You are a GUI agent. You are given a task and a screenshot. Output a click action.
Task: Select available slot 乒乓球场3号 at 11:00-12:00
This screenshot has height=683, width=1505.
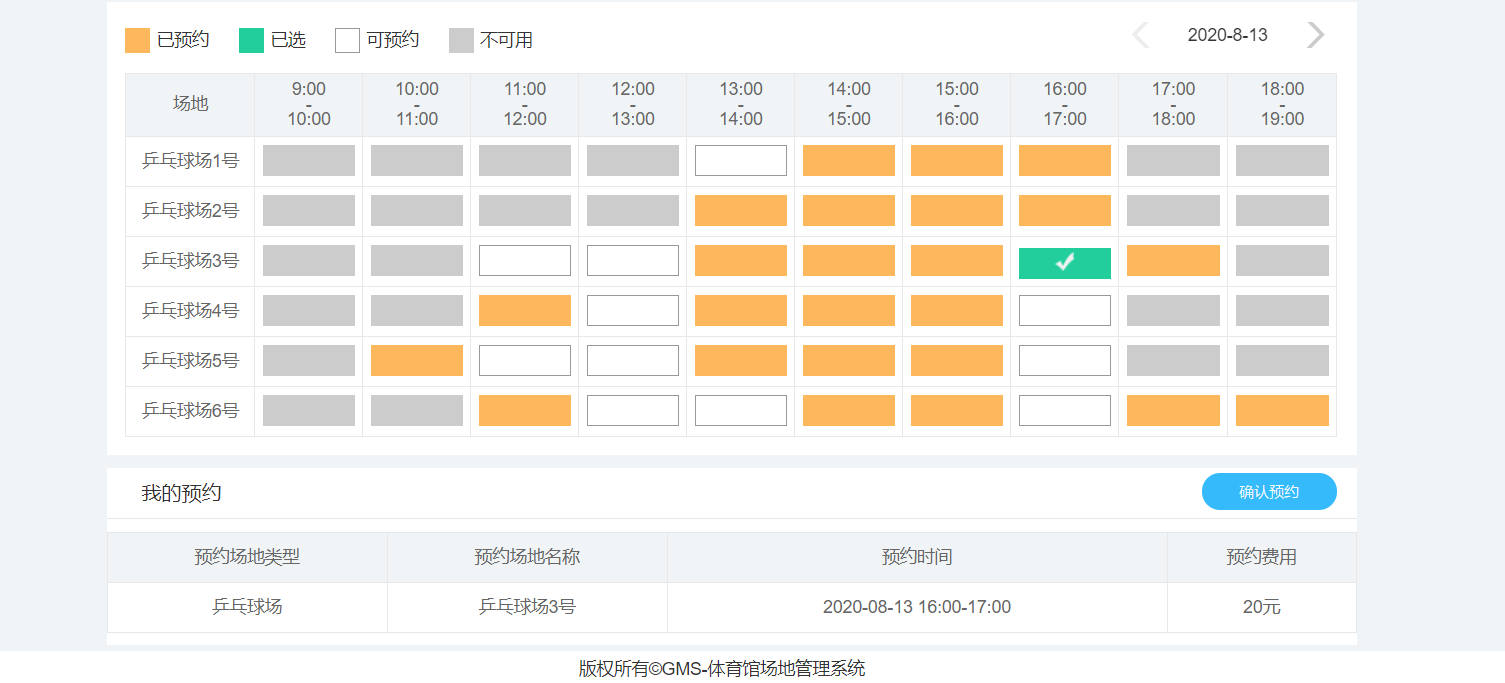(525, 261)
